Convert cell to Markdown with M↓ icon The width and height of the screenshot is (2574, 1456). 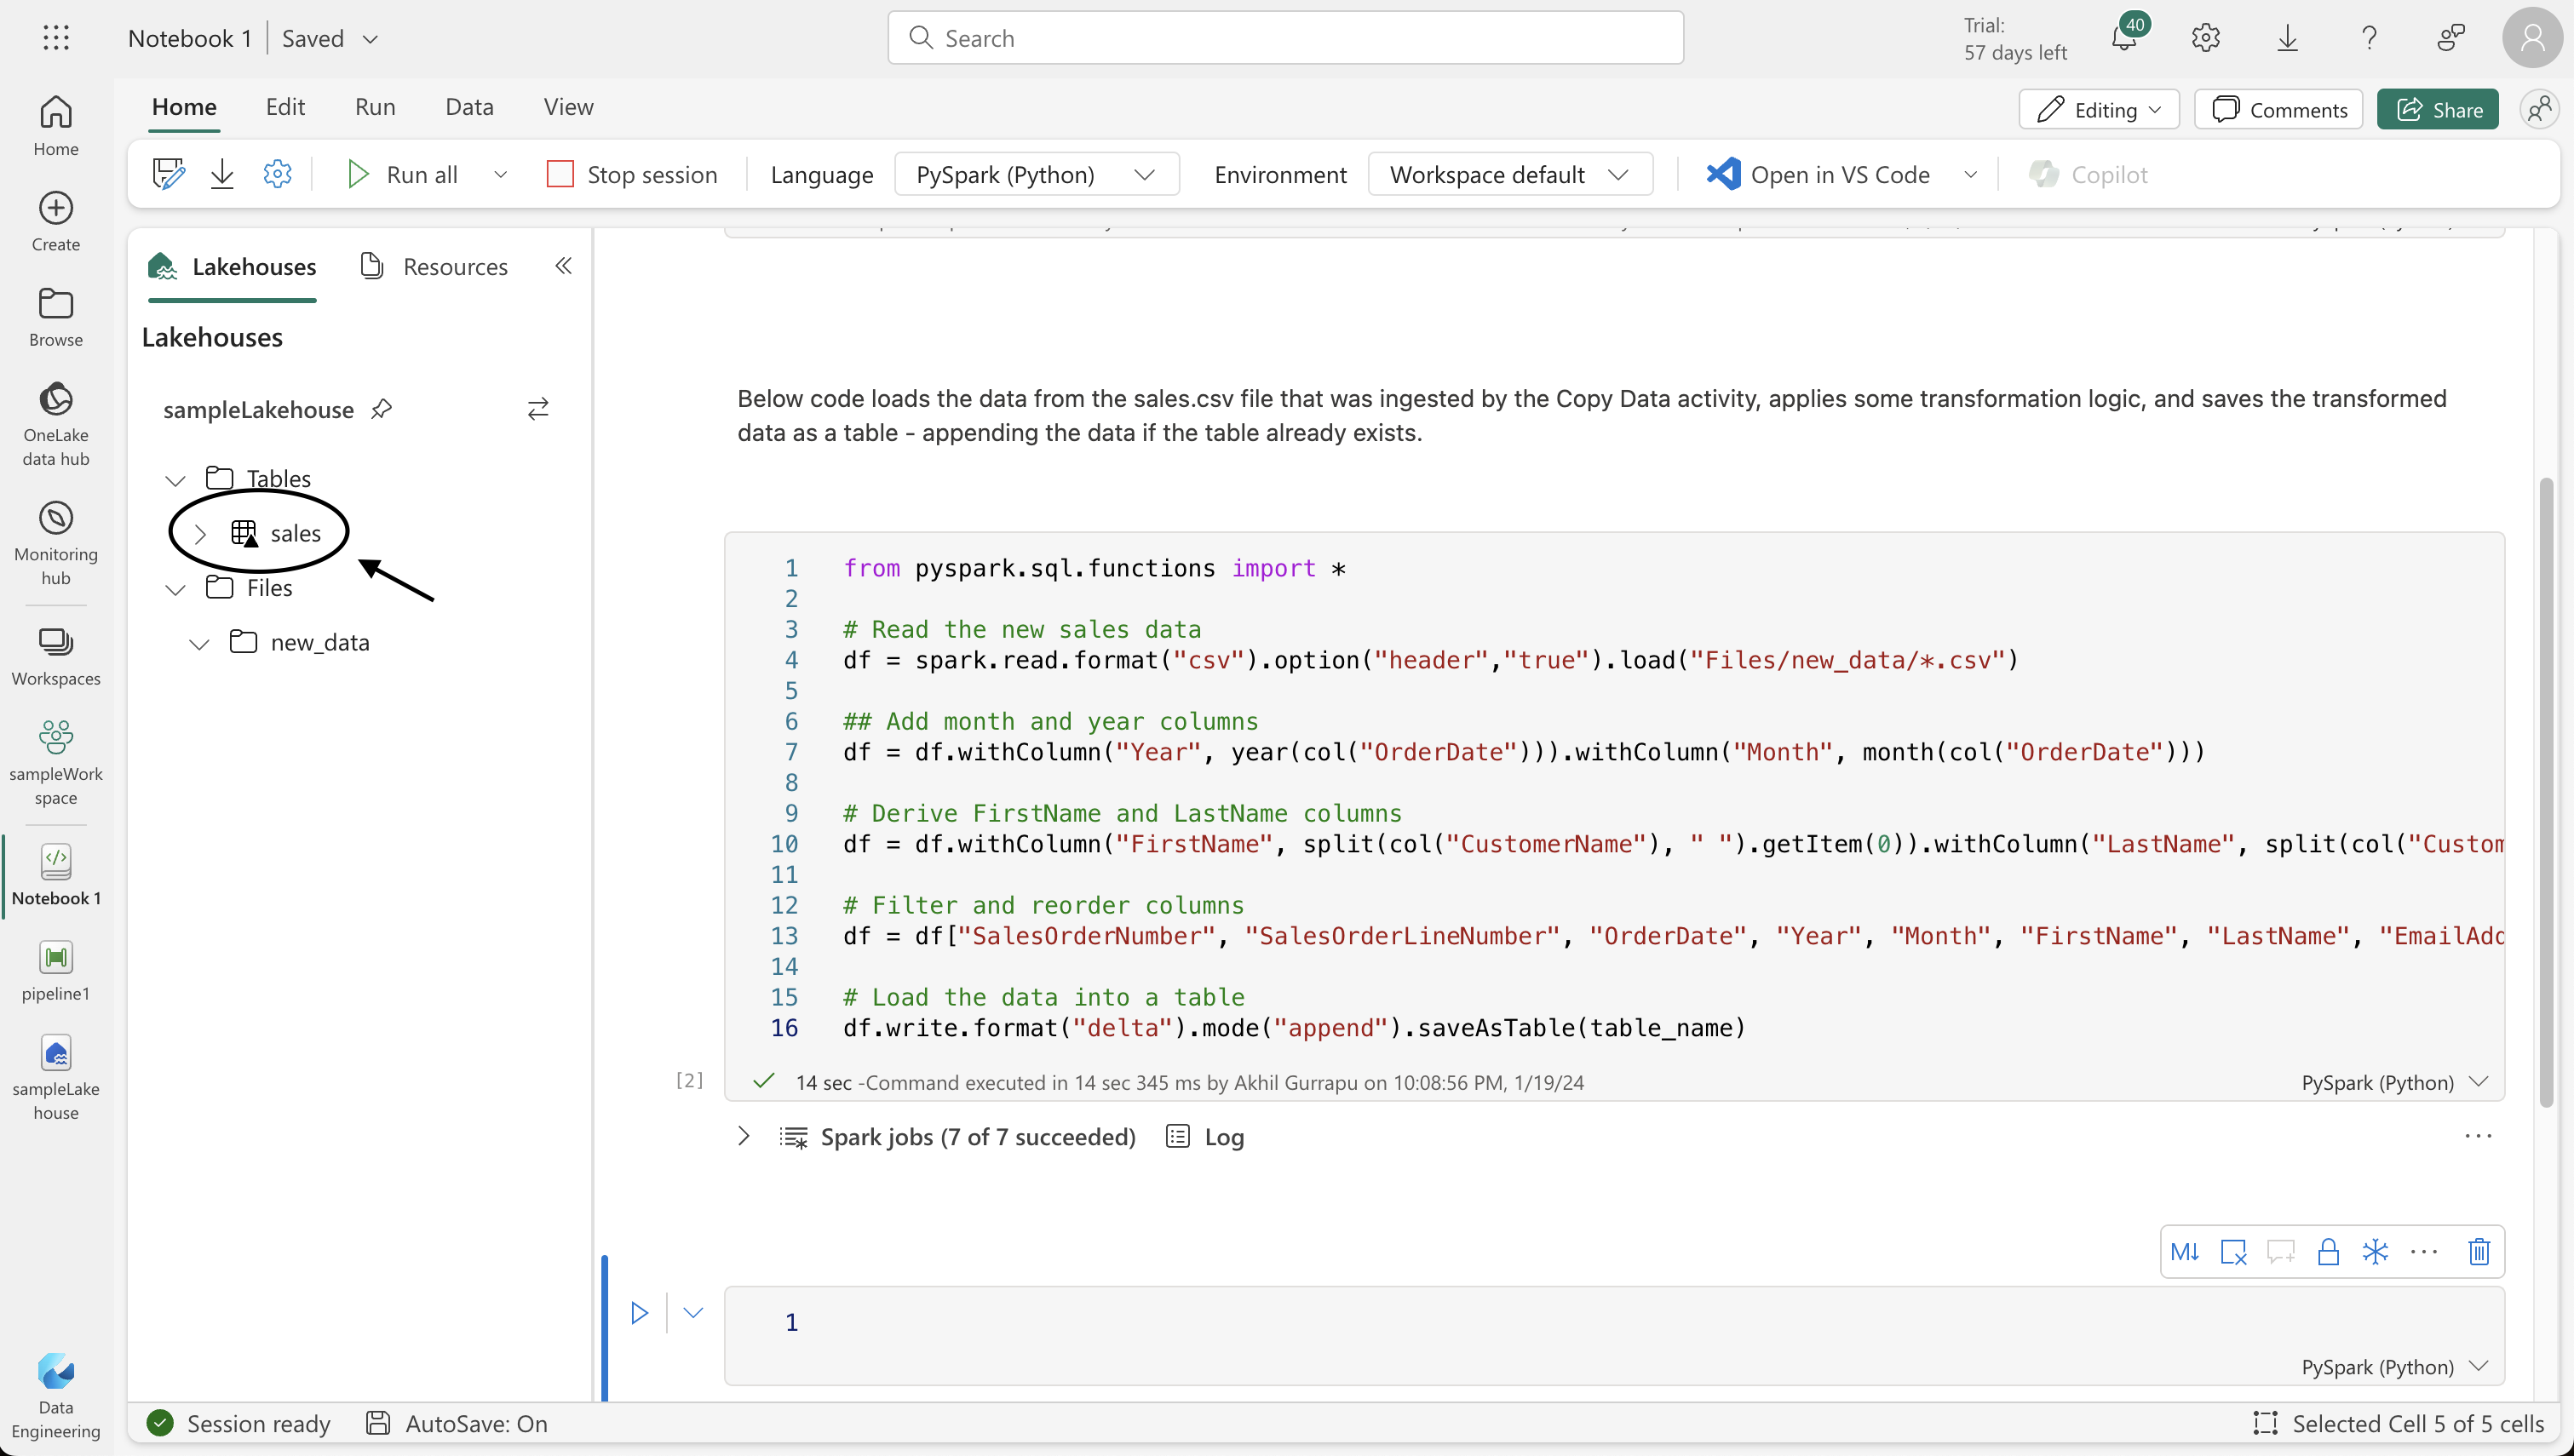pos(2184,1251)
